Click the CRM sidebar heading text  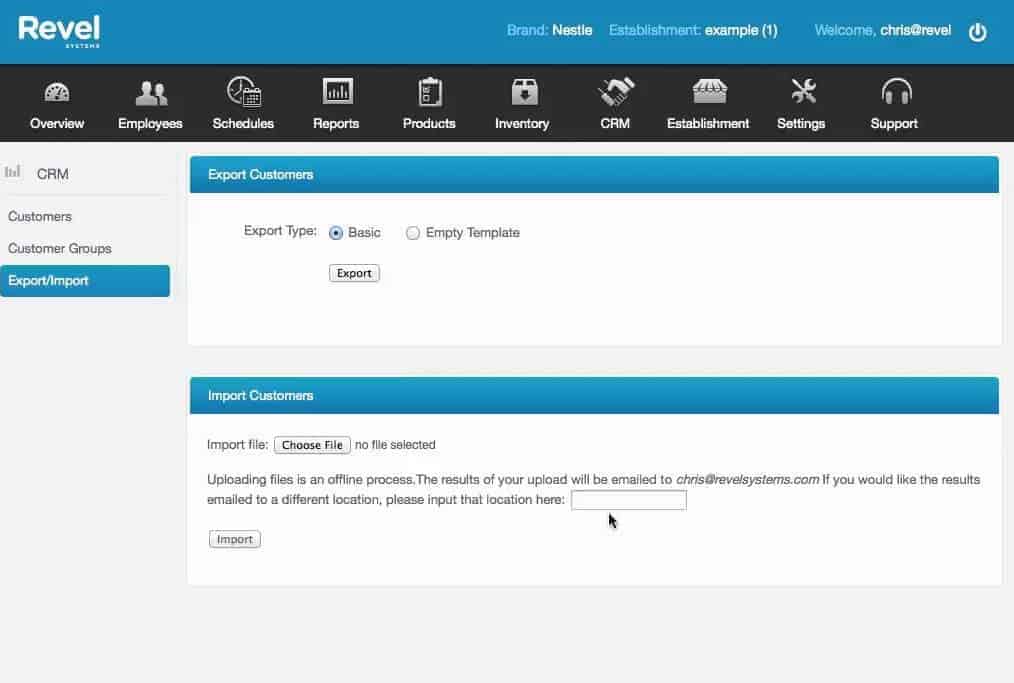click(x=52, y=174)
